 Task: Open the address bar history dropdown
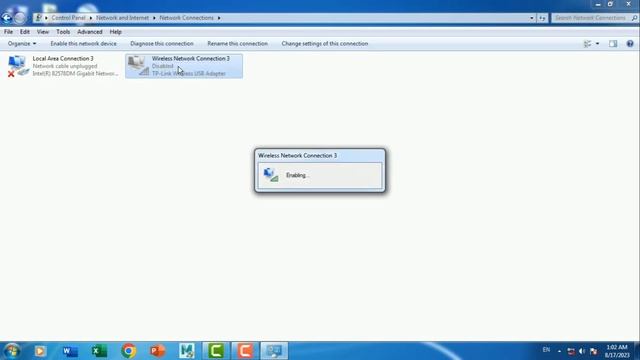(x=531, y=18)
